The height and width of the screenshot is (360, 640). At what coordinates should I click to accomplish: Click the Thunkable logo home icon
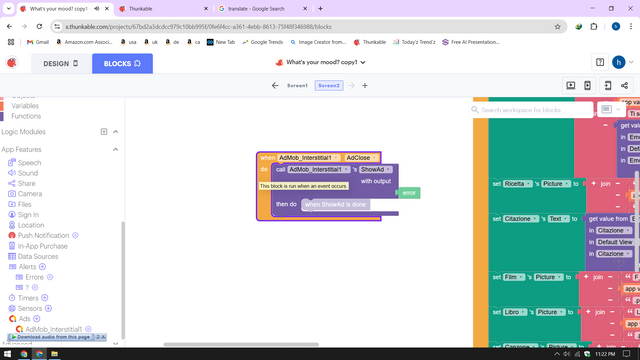pyautogui.click(x=12, y=62)
